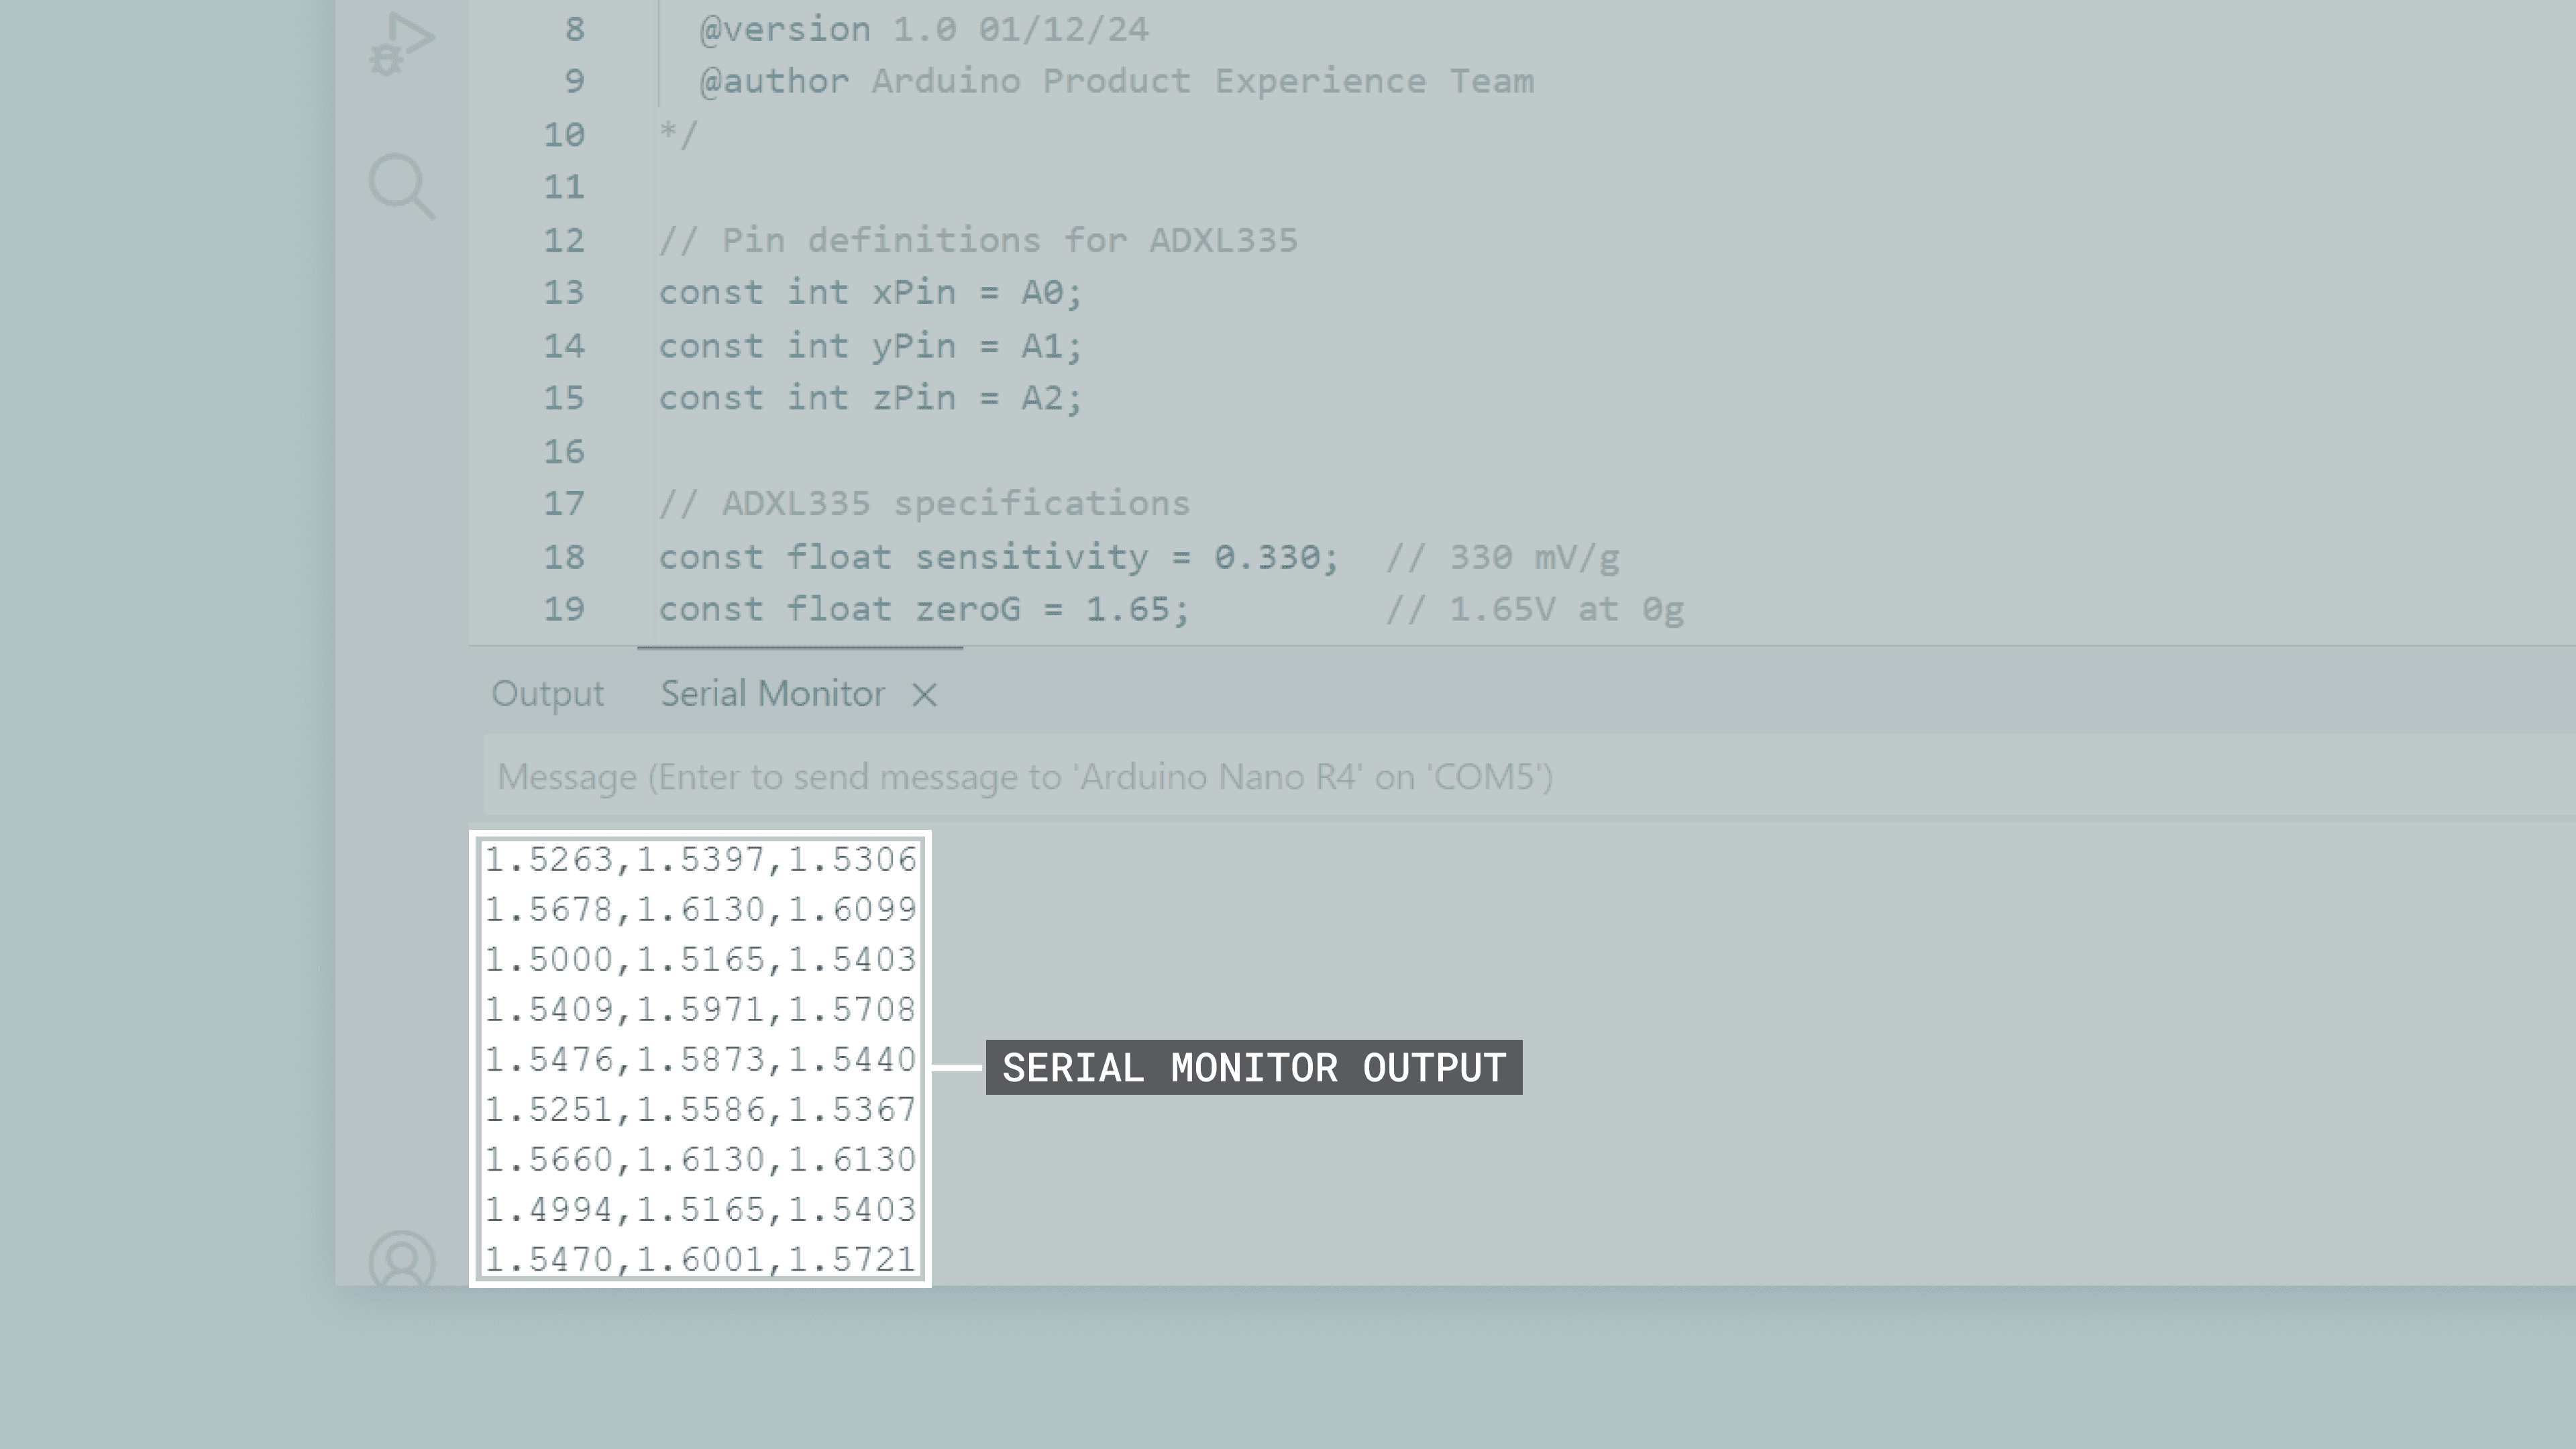The height and width of the screenshot is (1449, 2576).
Task: Switch to the Output tab
Action: 547,694
